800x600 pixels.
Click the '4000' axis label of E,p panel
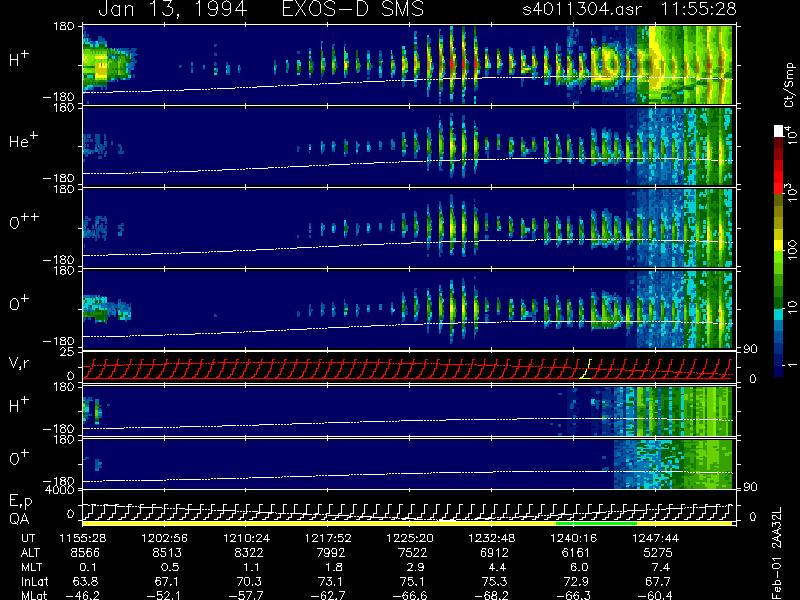(x=62, y=490)
